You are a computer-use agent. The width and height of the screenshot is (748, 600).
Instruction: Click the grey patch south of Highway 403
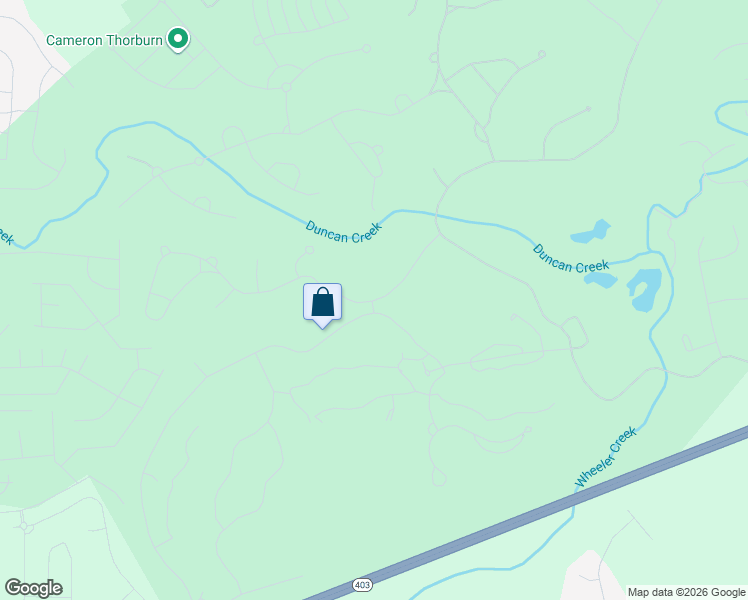[x=588, y=576]
